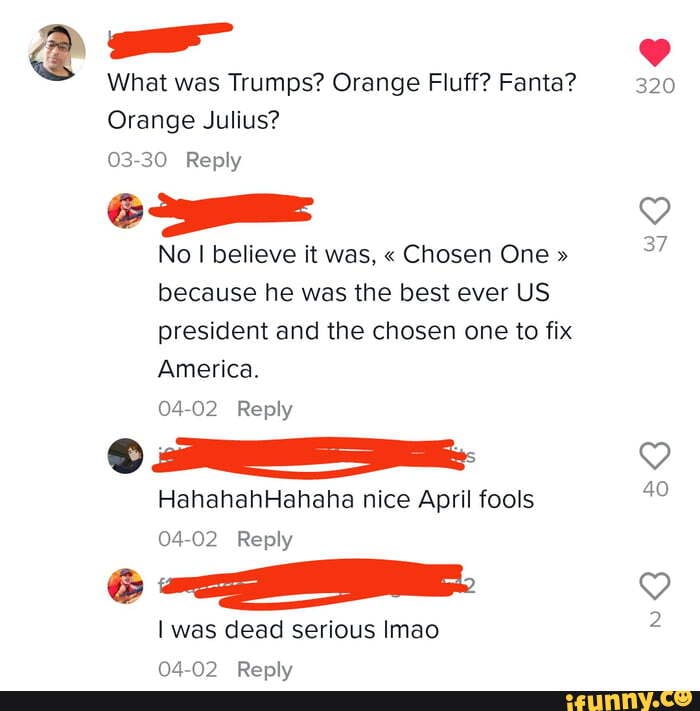Unlike the Orange Fluff comment with red heart
This screenshot has height=711, width=700.
click(x=655, y=53)
